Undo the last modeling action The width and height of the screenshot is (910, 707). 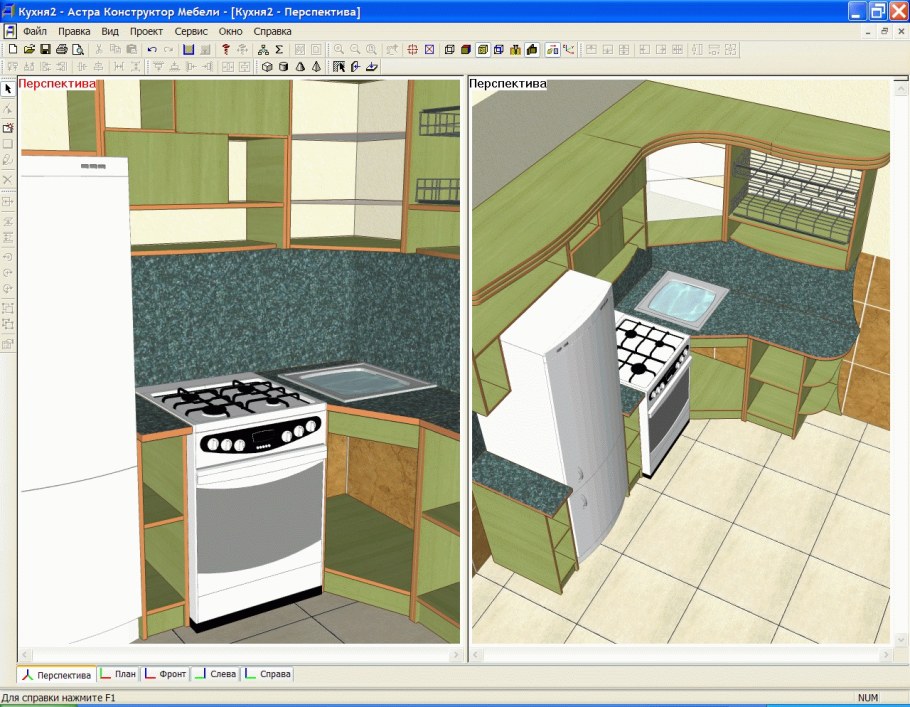152,49
